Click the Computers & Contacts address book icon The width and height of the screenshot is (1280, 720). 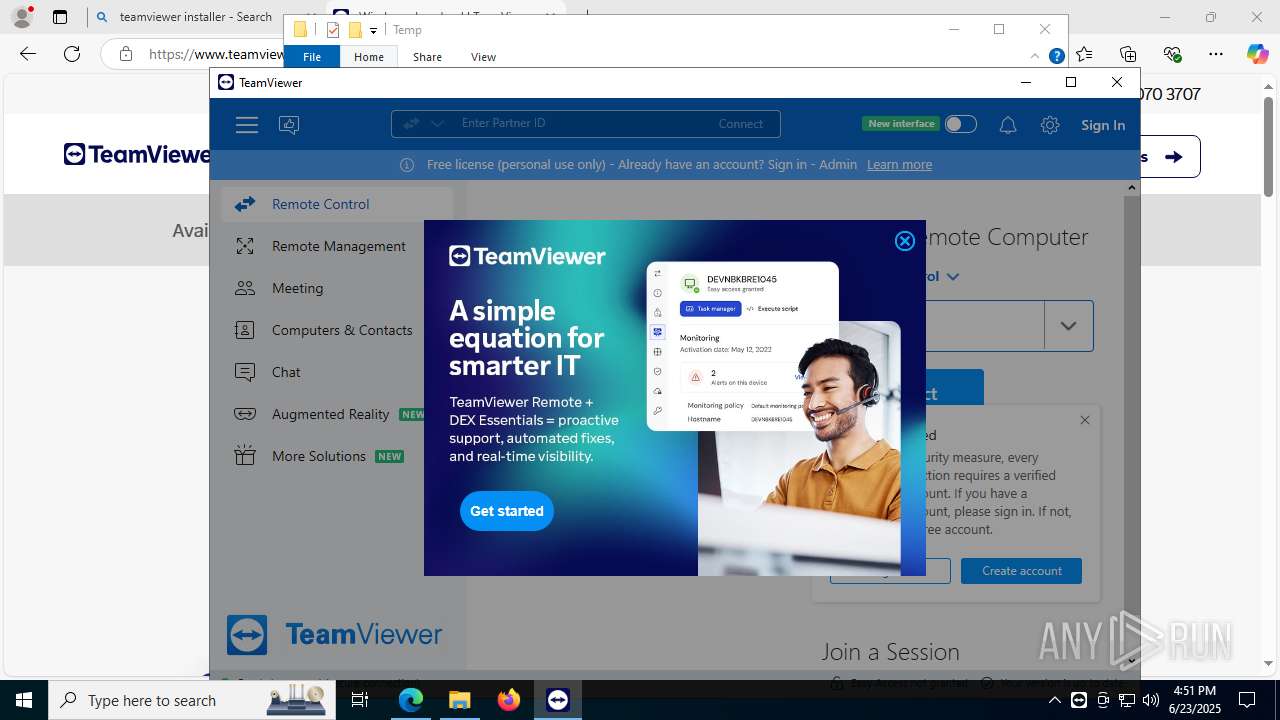(245, 330)
